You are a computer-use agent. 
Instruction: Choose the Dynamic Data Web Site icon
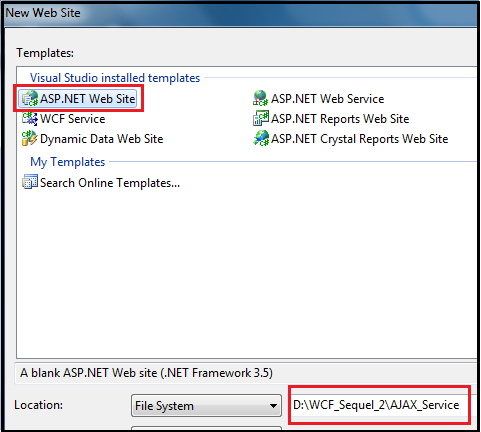[30, 138]
